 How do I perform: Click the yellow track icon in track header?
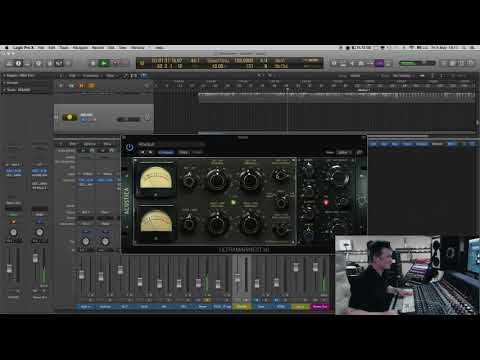69,117
